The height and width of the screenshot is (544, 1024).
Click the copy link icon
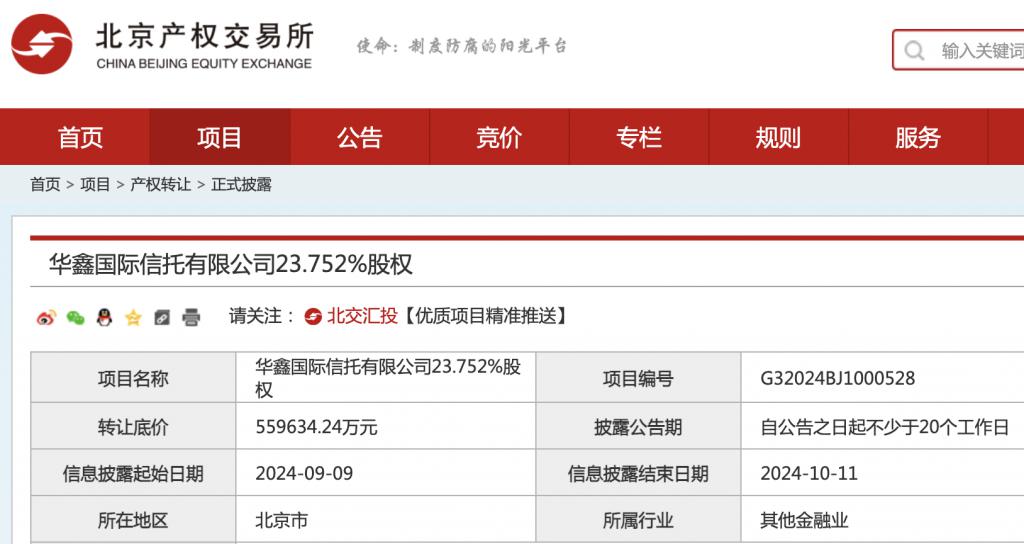pyautogui.click(x=162, y=318)
